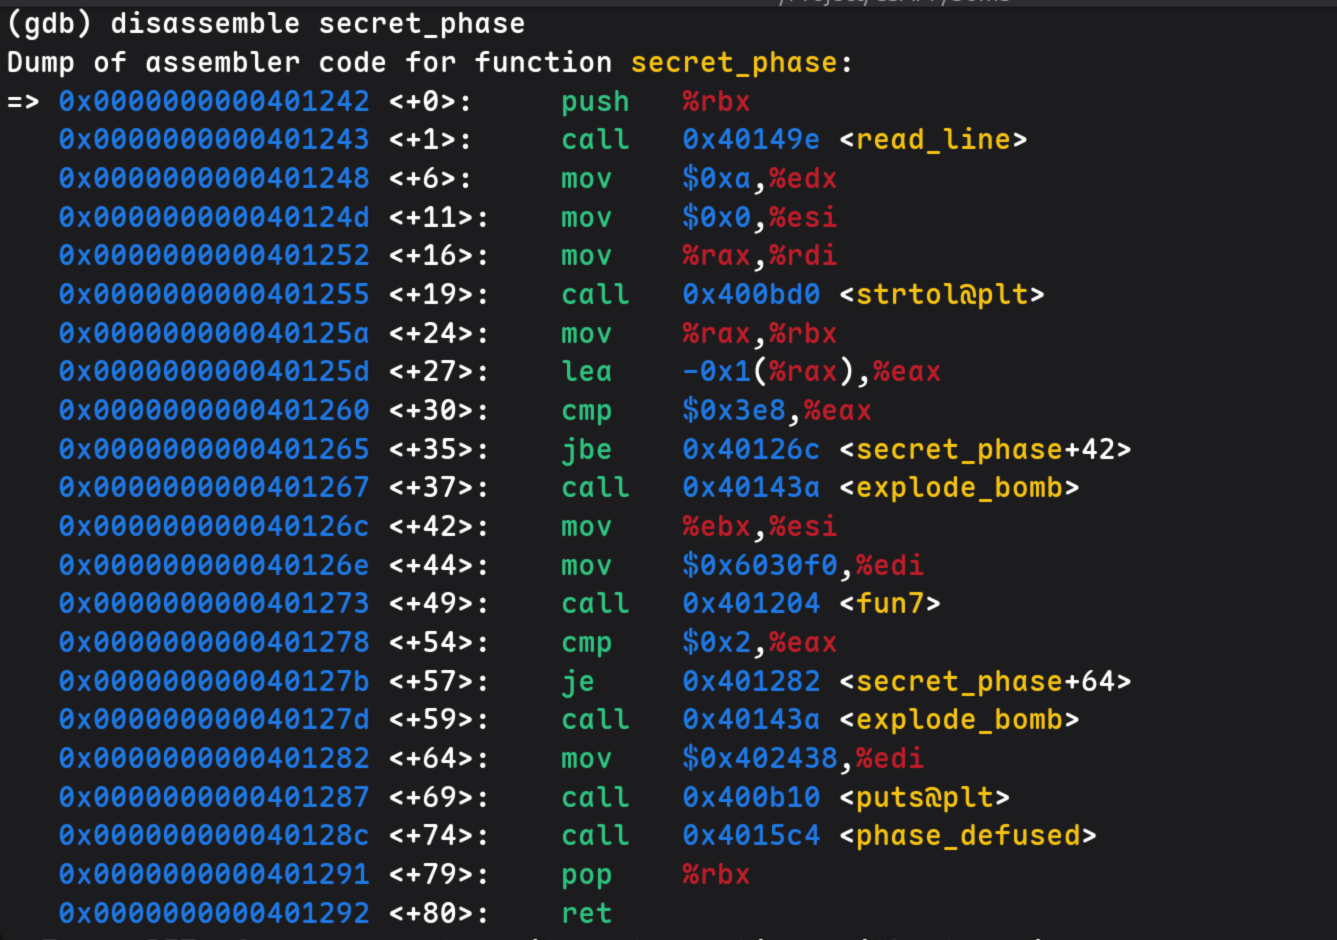The height and width of the screenshot is (940, 1337).
Task: Select call target address 0x4015c4
Action: click(x=751, y=835)
